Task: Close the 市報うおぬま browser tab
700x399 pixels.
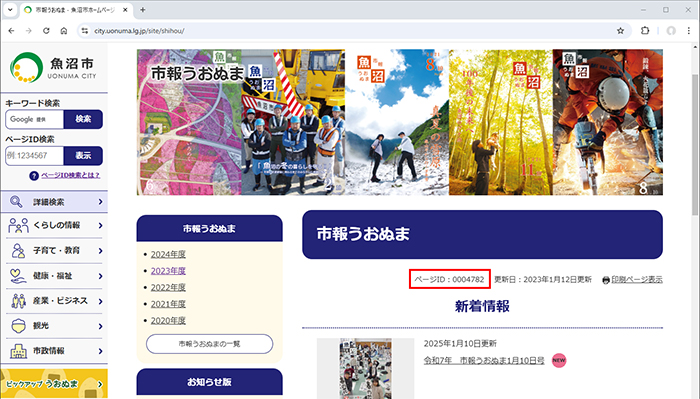Action: pyautogui.click(x=125, y=10)
